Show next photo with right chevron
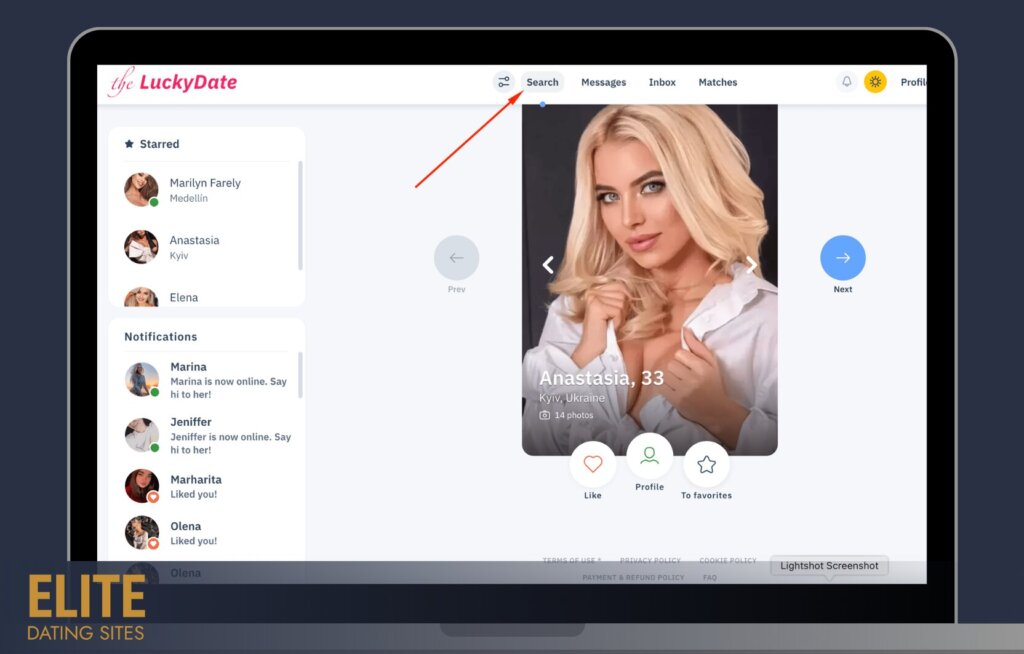Image resolution: width=1024 pixels, height=654 pixels. coord(752,265)
